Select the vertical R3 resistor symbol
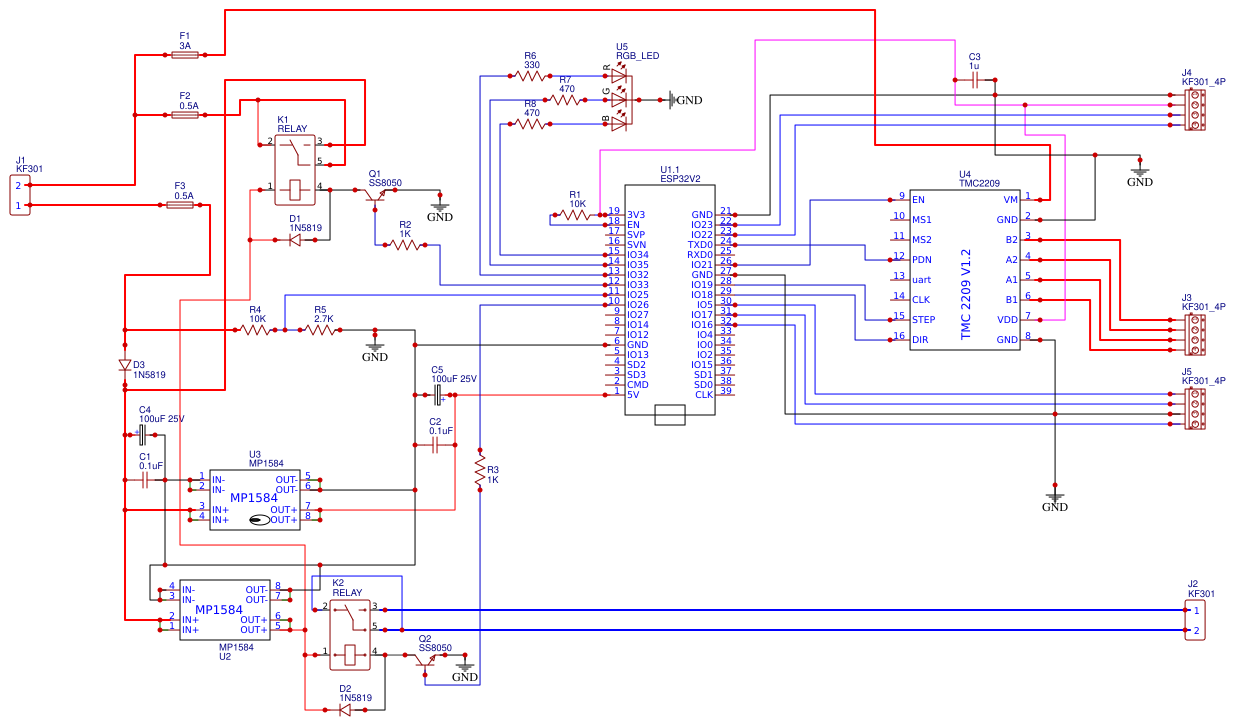1236x726 pixels. coord(480,468)
